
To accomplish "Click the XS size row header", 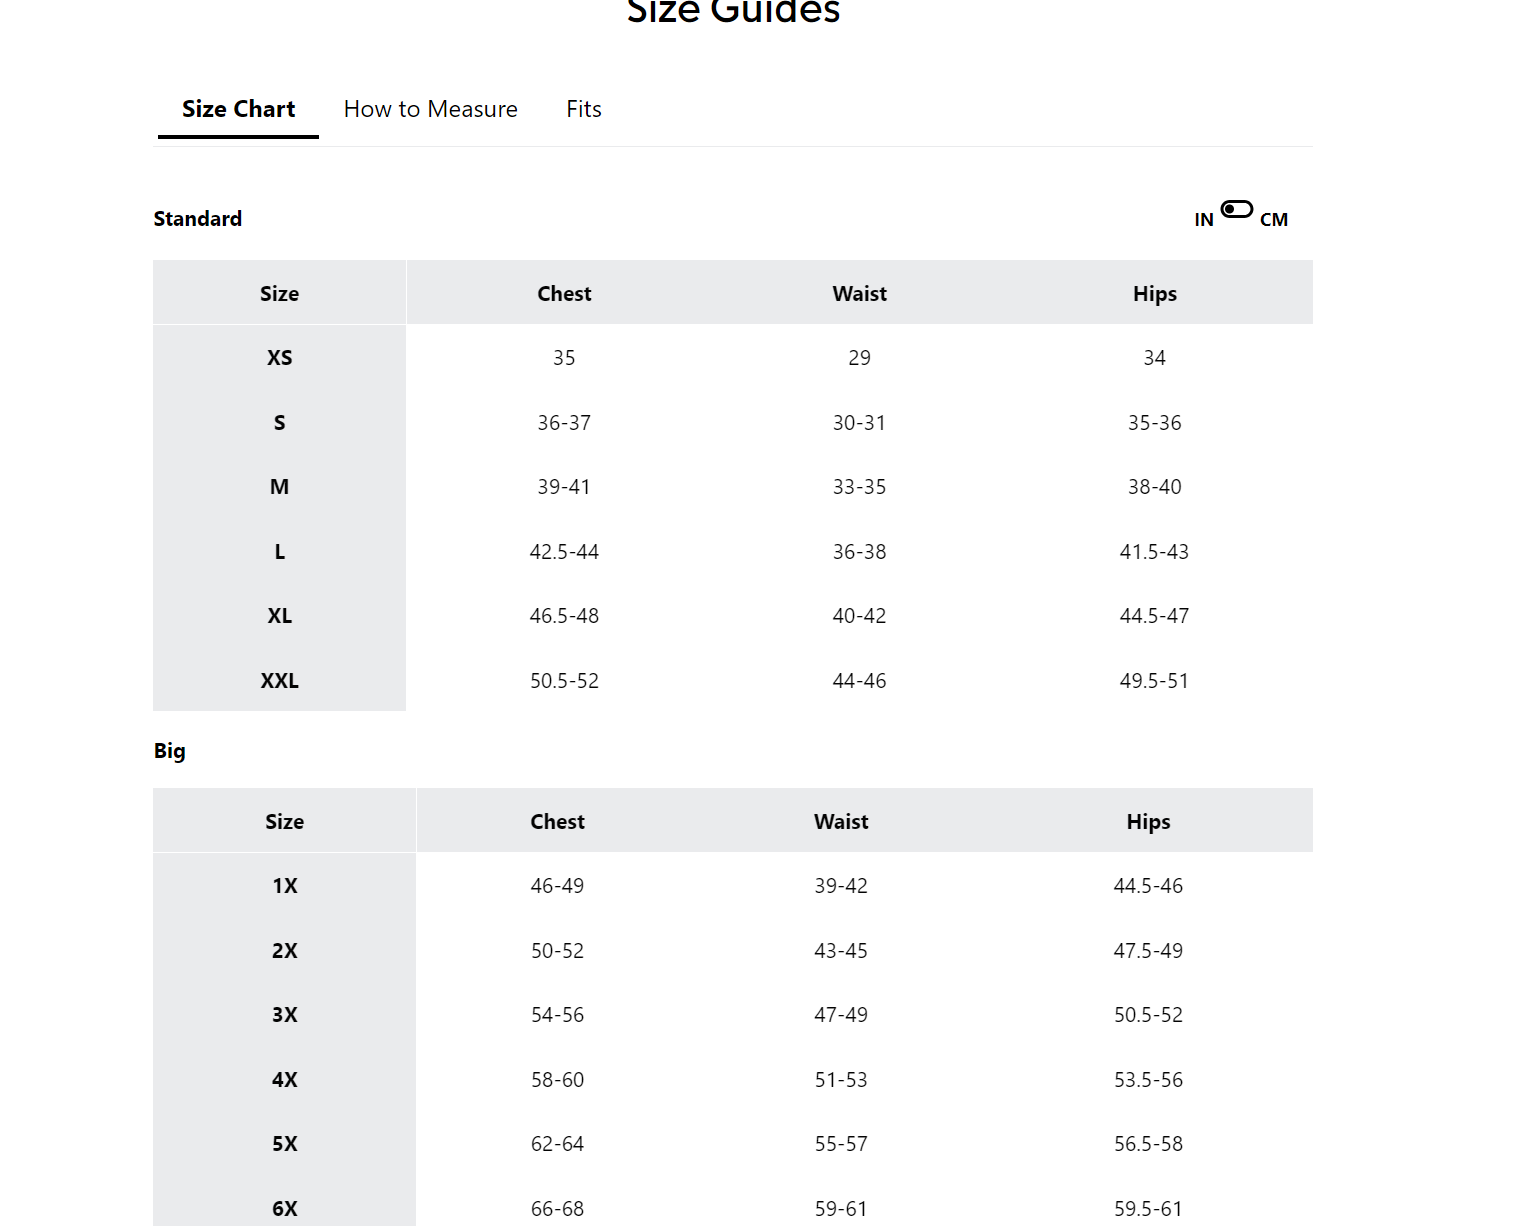I will coord(279,358).
